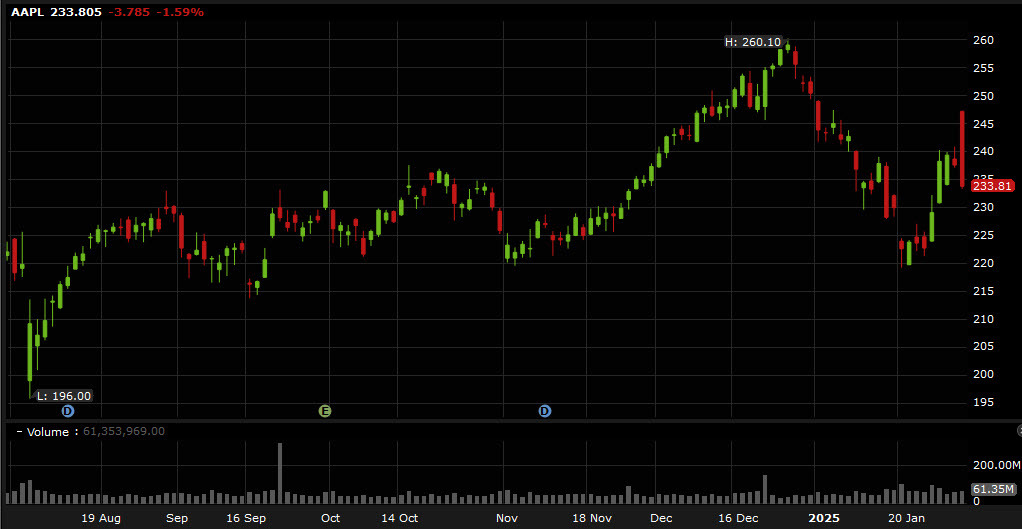Click the -1.59% percent change

179,12
